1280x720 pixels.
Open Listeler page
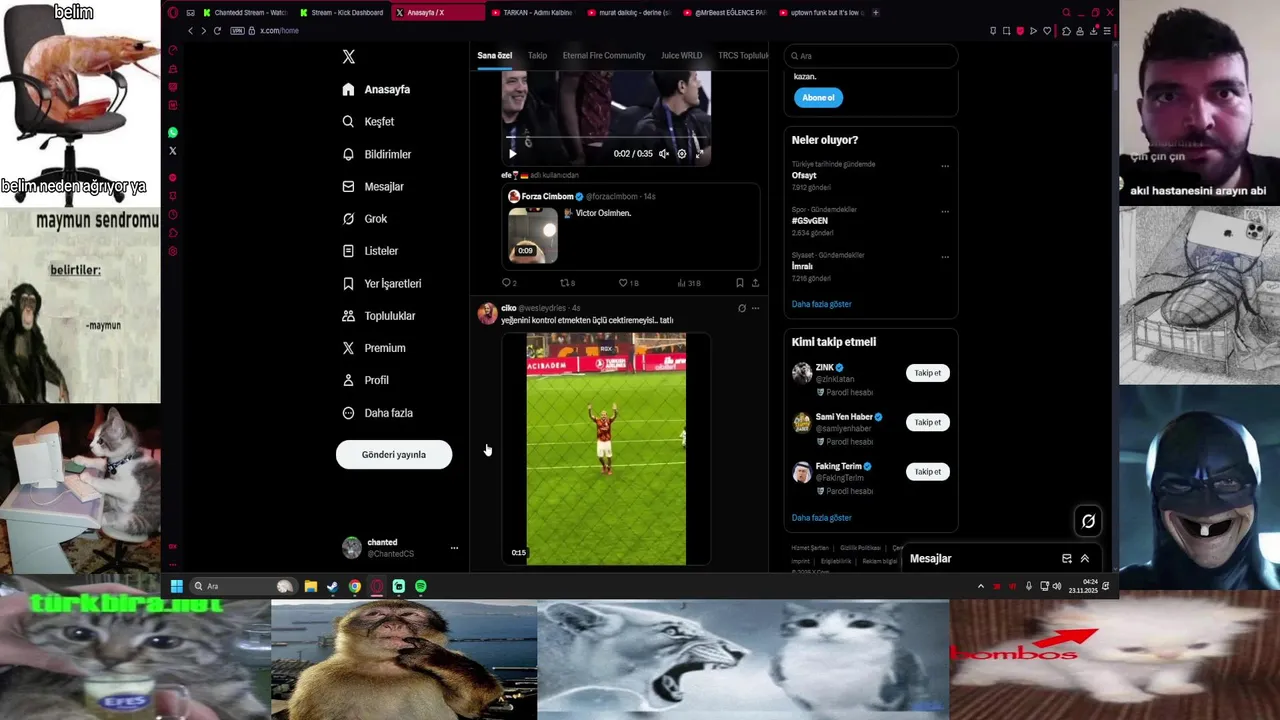click(369, 251)
